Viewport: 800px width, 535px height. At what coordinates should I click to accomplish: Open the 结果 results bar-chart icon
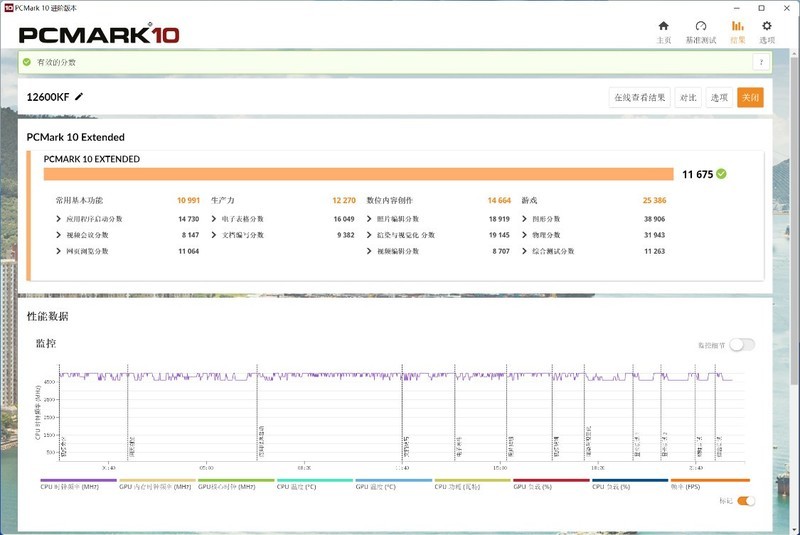738,26
